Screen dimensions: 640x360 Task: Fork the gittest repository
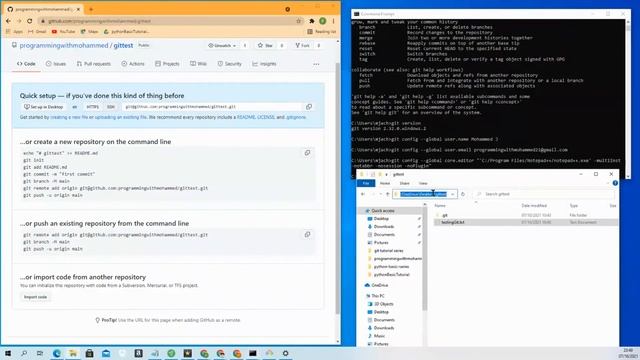coord(302,45)
